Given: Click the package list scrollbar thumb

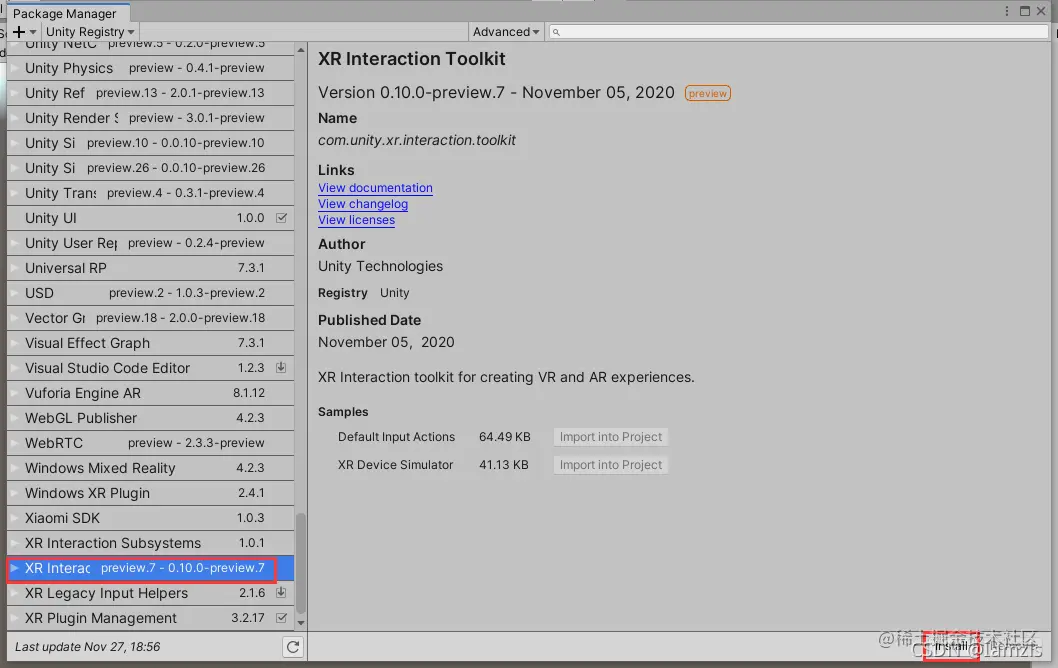Looking at the screenshot, I should coord(301,564).
